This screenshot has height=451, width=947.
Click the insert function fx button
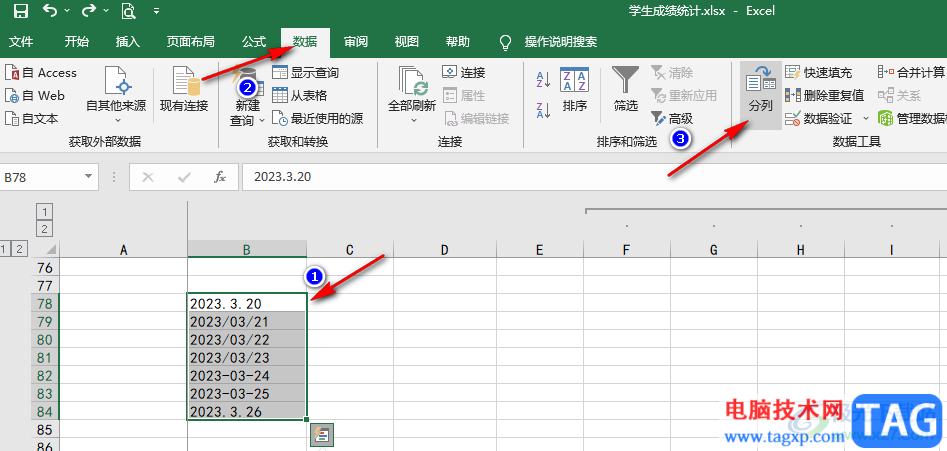(220, 177)
